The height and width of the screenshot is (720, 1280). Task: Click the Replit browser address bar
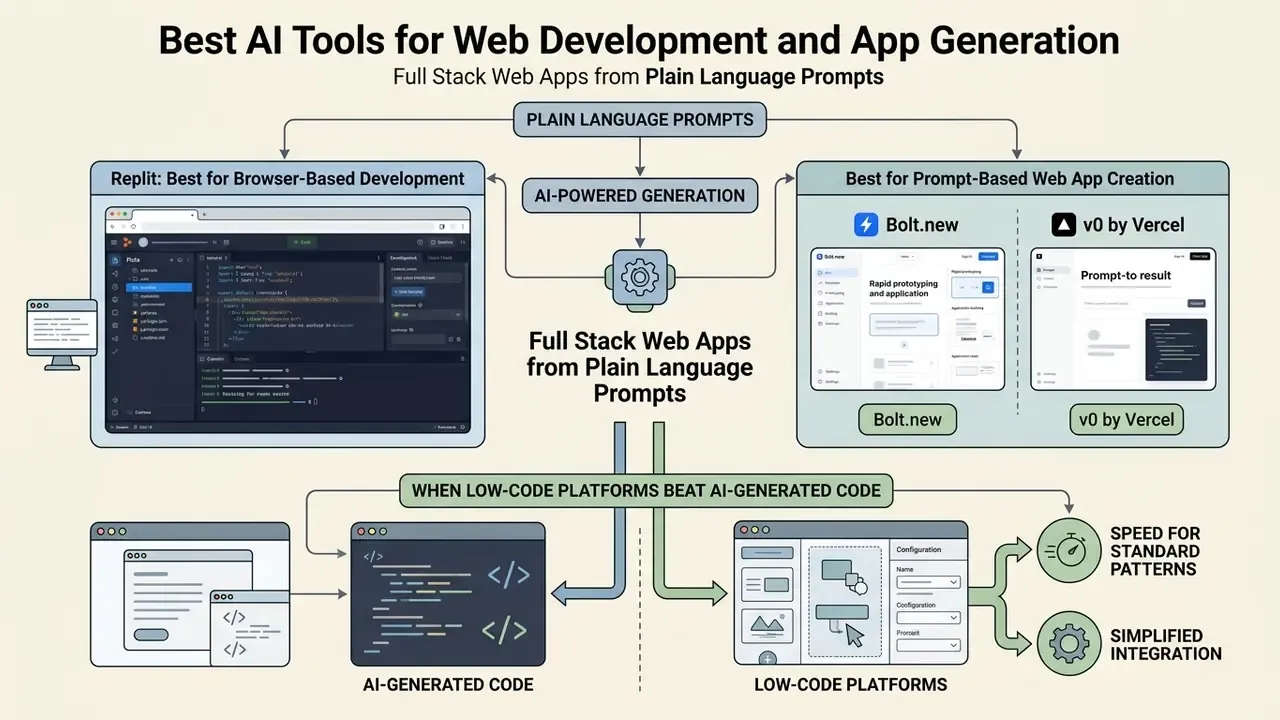point(289,227)
